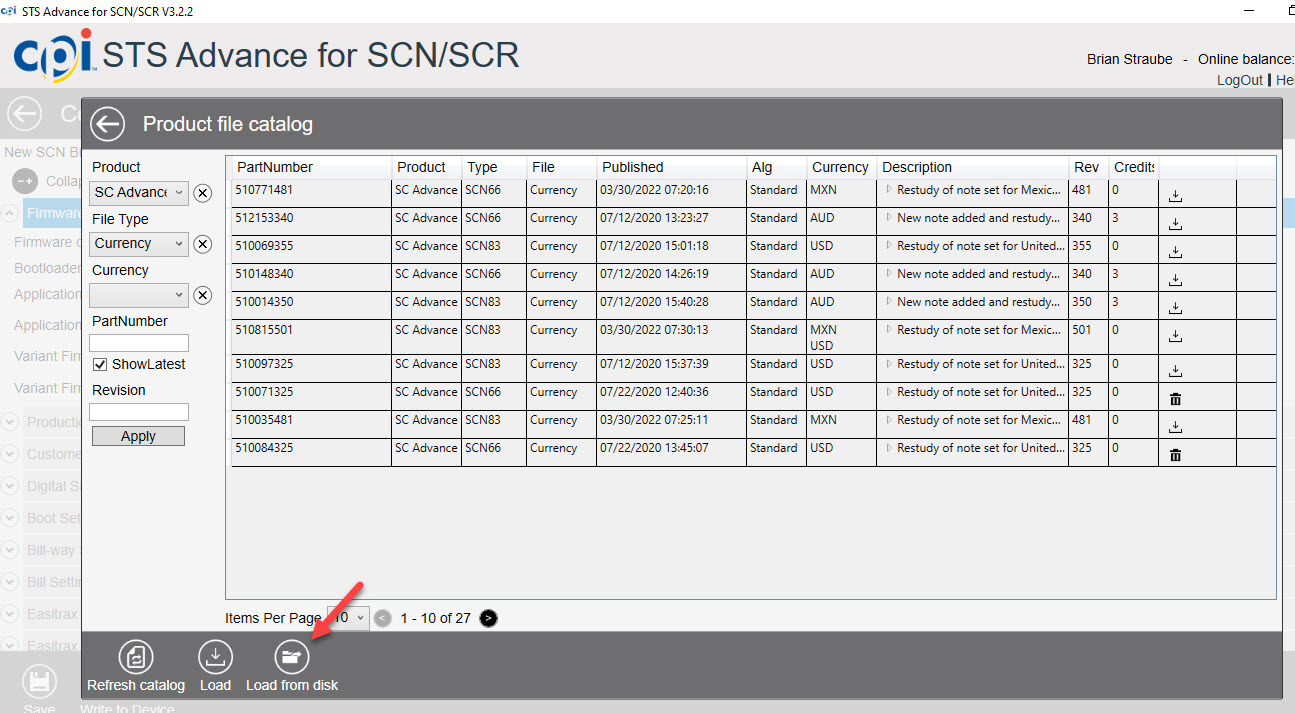Expand description of part 512153340
This screenshot has width=1295, height=713.
[x=888, y=218]
